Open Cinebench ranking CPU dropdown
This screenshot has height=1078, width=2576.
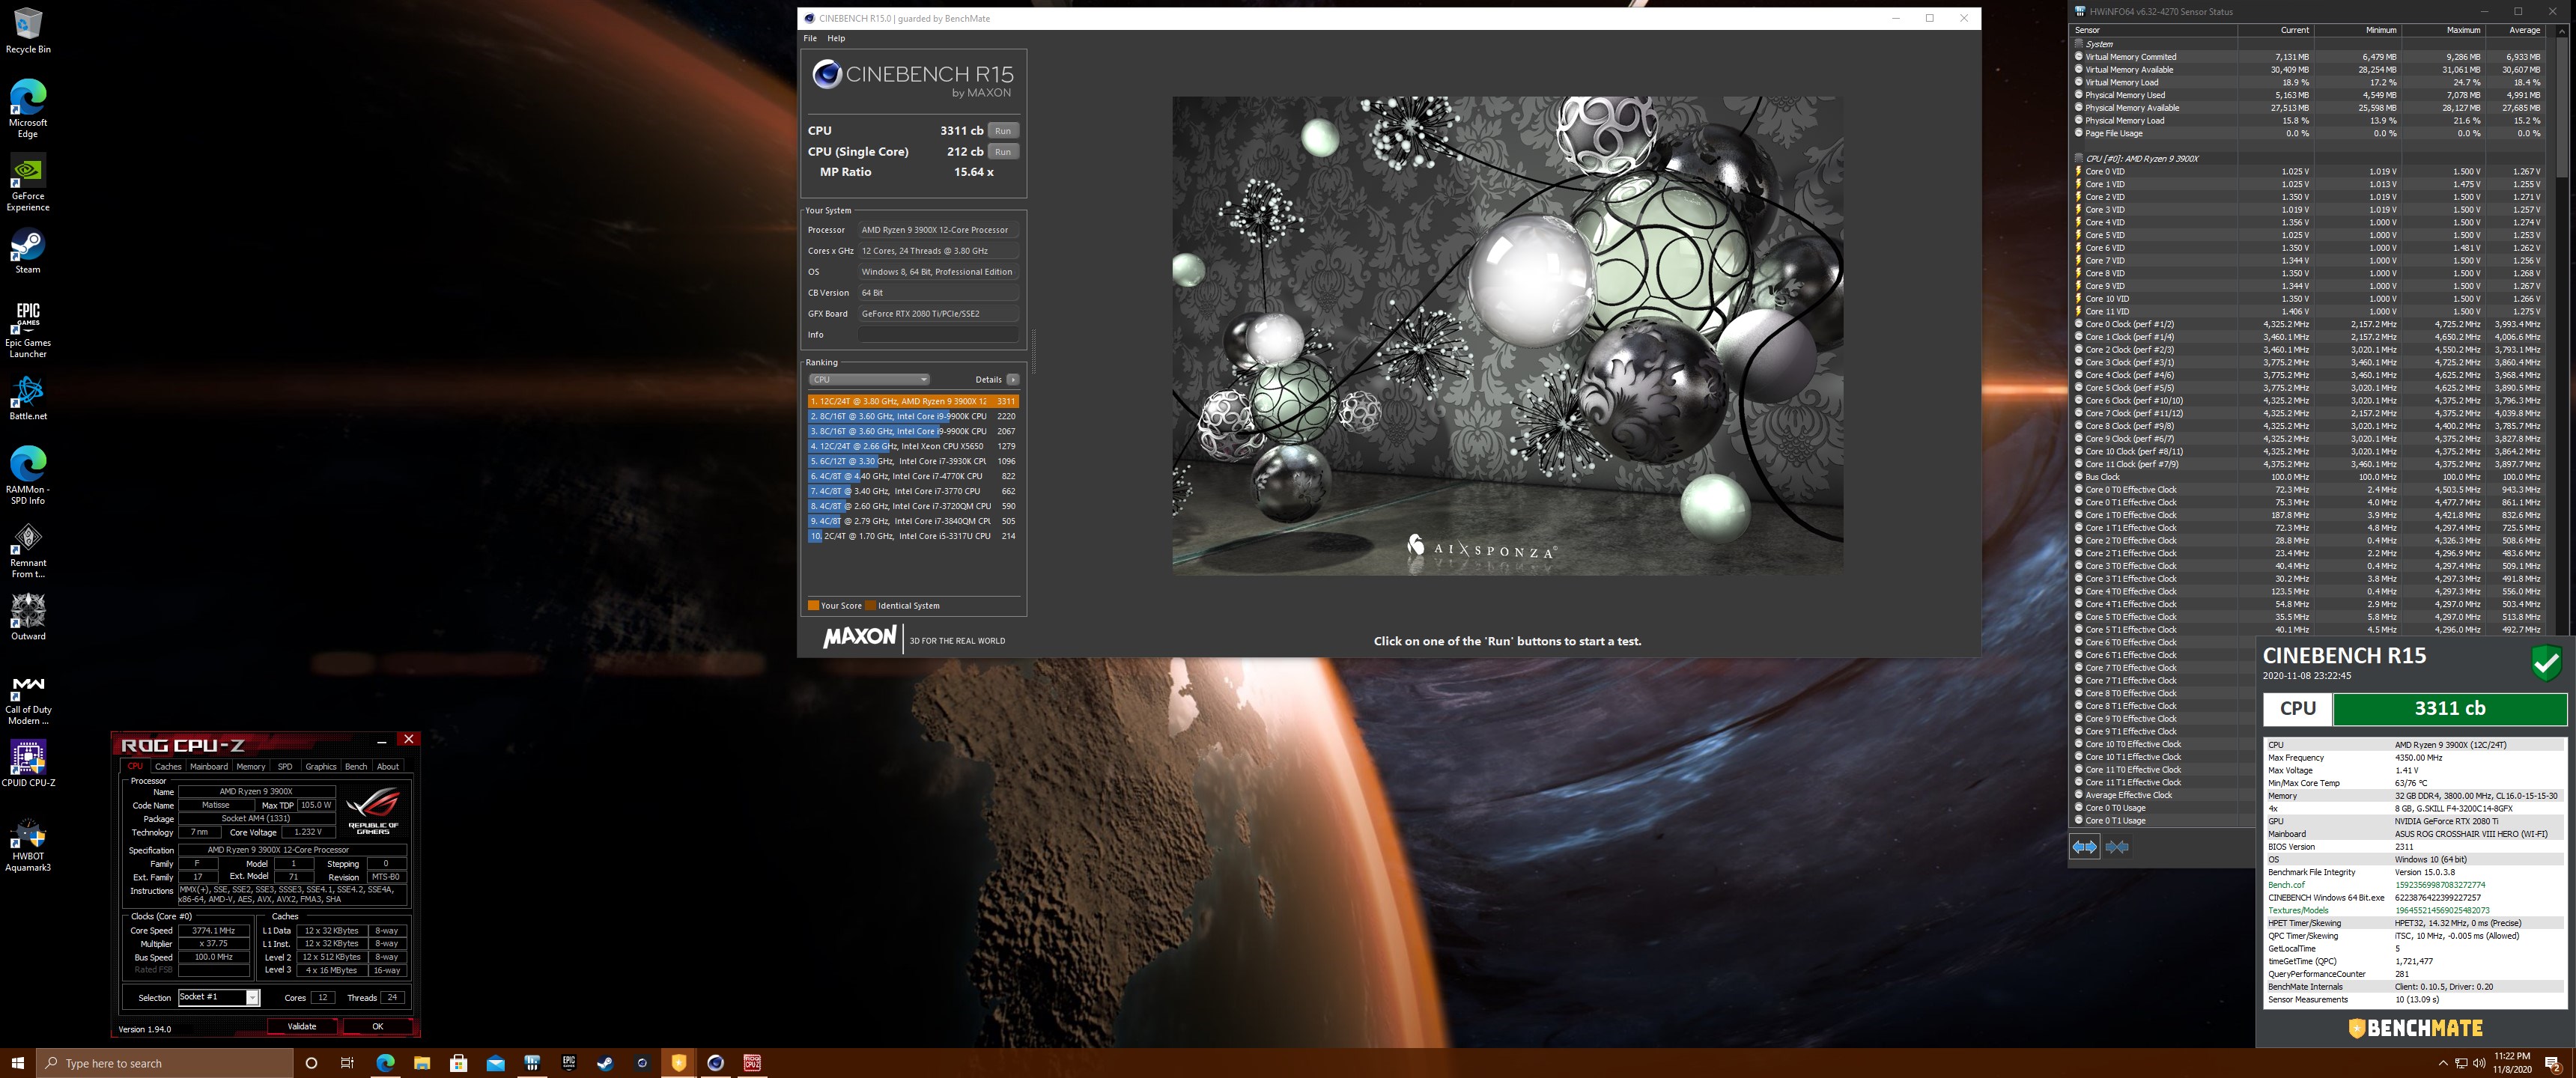tap(869, 379)
